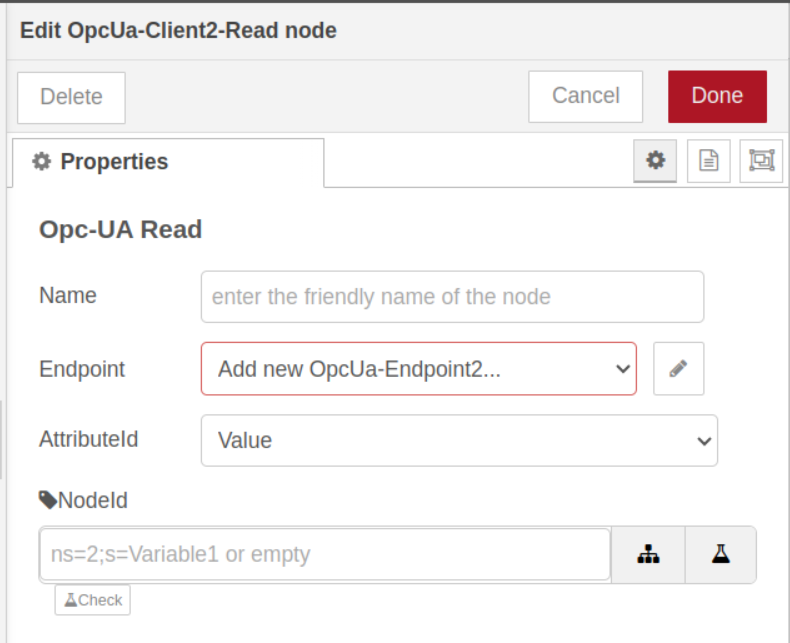The height and width of the screenshot is (643, 790).
Task: Click the AttributeId field label
Action: click(x=88, y=439)
